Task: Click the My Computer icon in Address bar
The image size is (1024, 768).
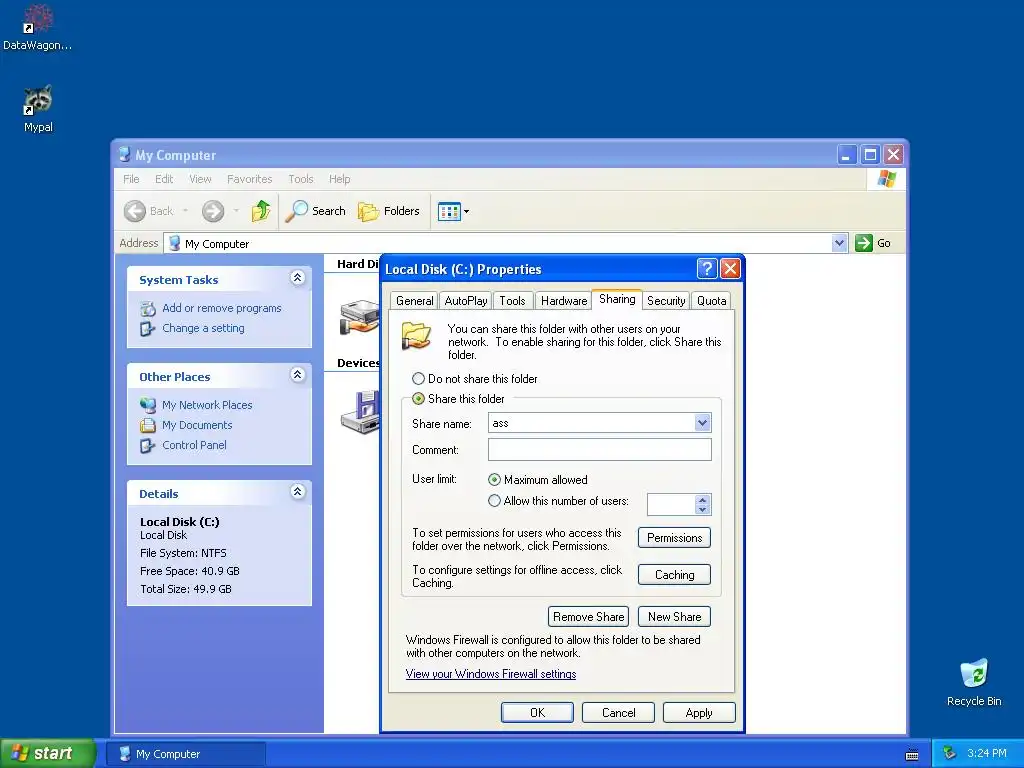Action: pos(174,243)
